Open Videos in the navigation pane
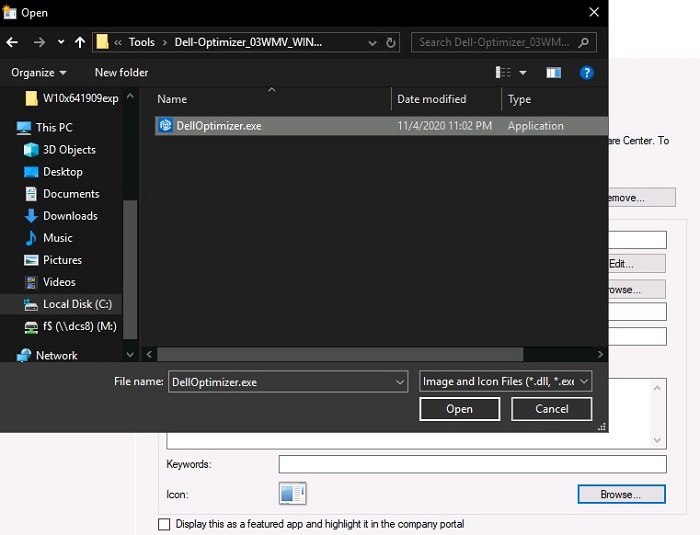Viewport: 700px width, 535px height. (x=50, y=282)
